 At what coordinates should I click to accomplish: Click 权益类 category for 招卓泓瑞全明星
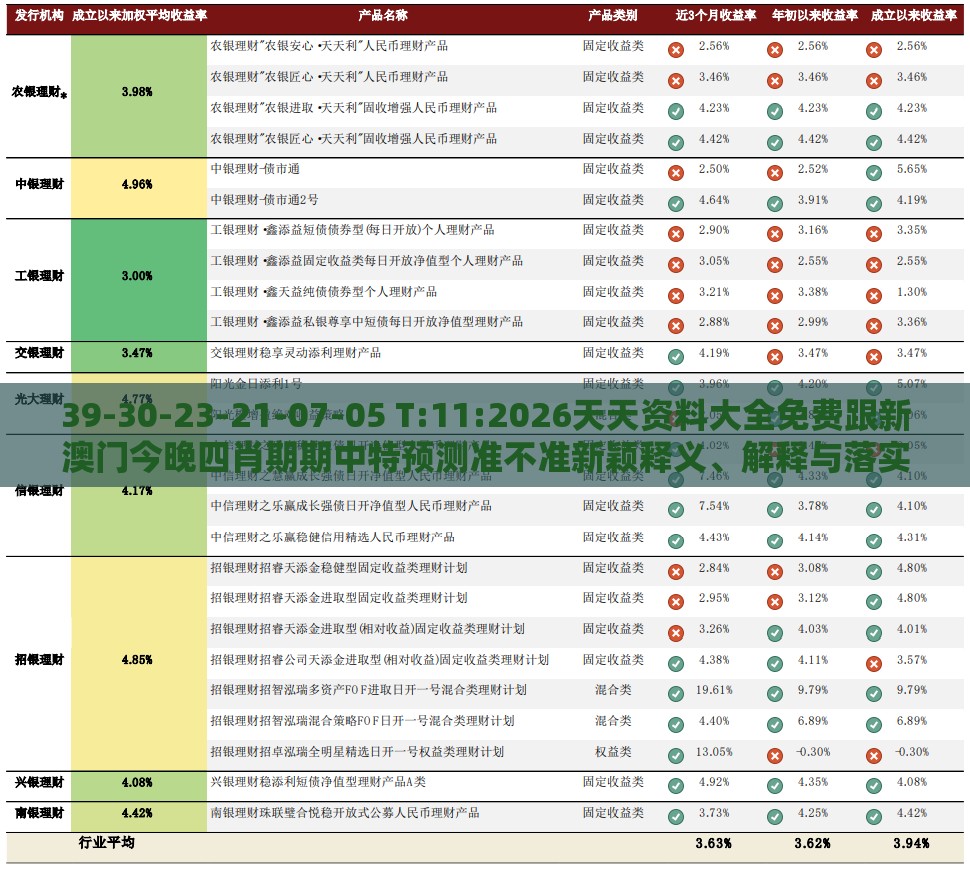pyautogui.click(x=613, y=752)
